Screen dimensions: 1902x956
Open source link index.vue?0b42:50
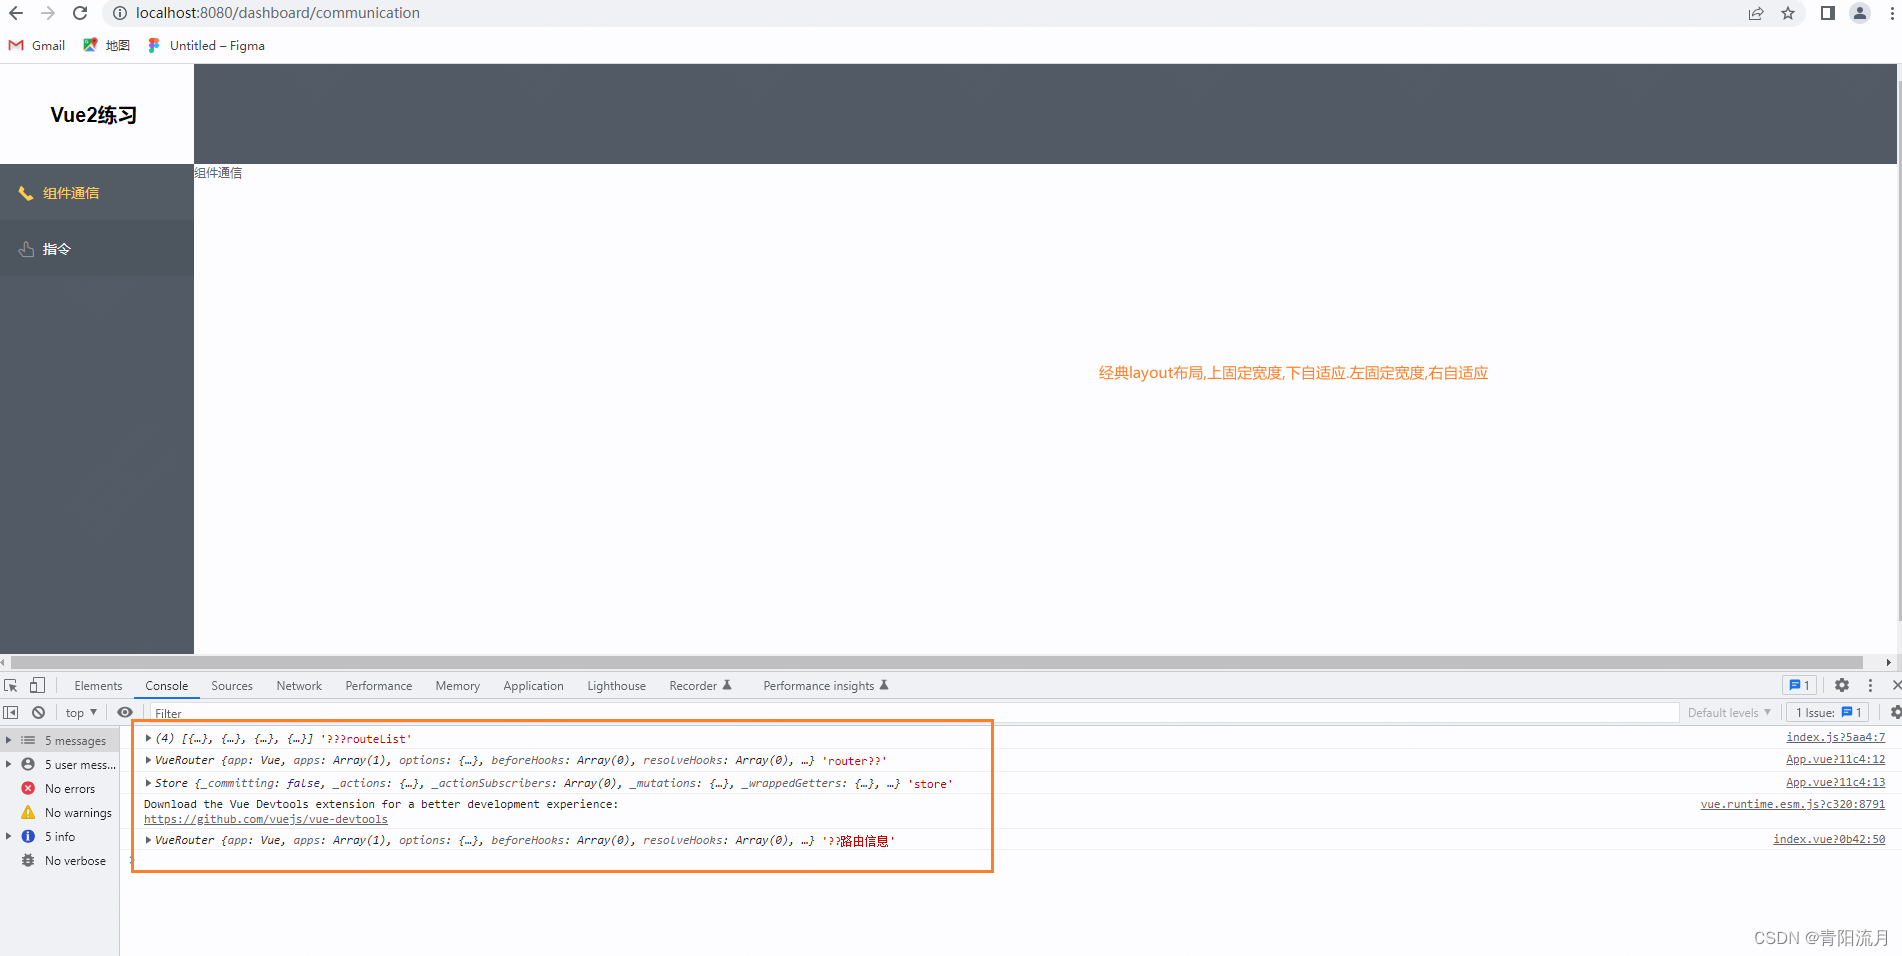pyautogui.click(x=1829, y=839)
